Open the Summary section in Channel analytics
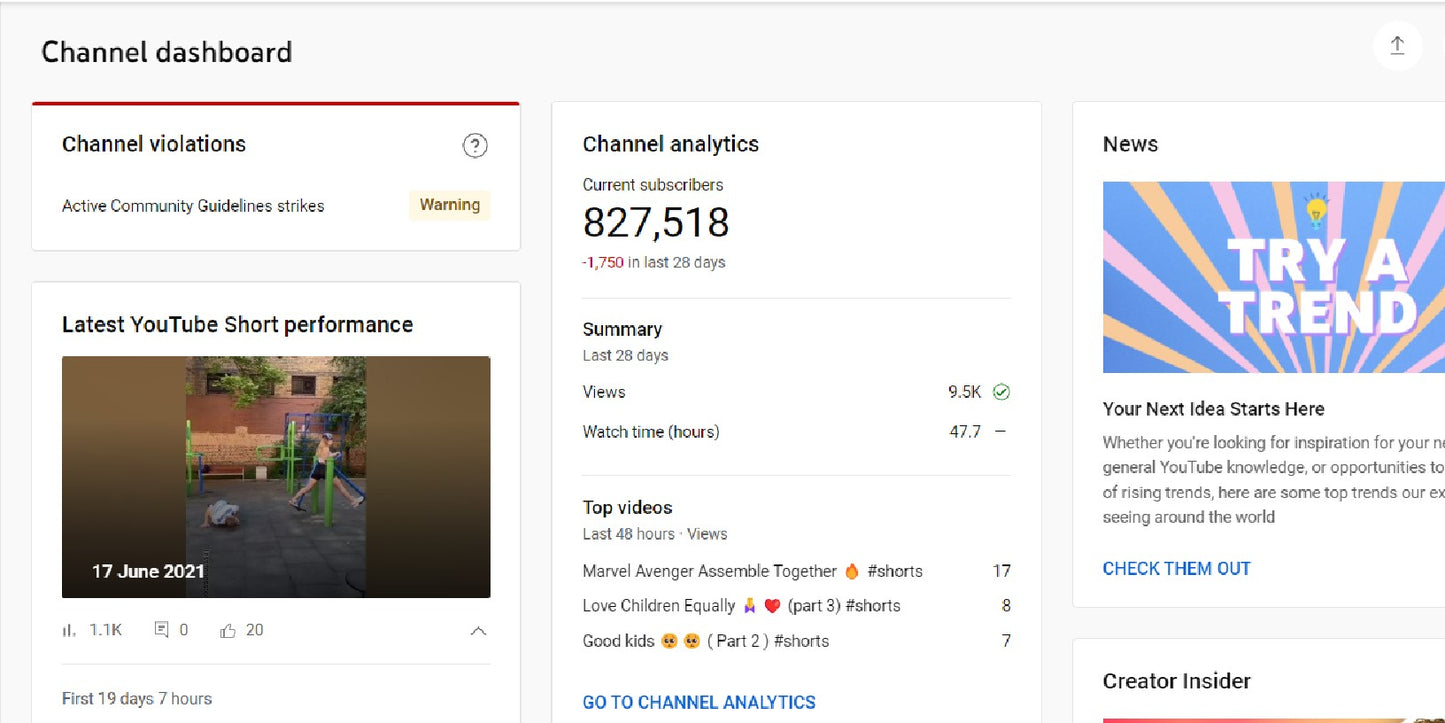This screenshot has width=1445, height=723. [622, 329]
